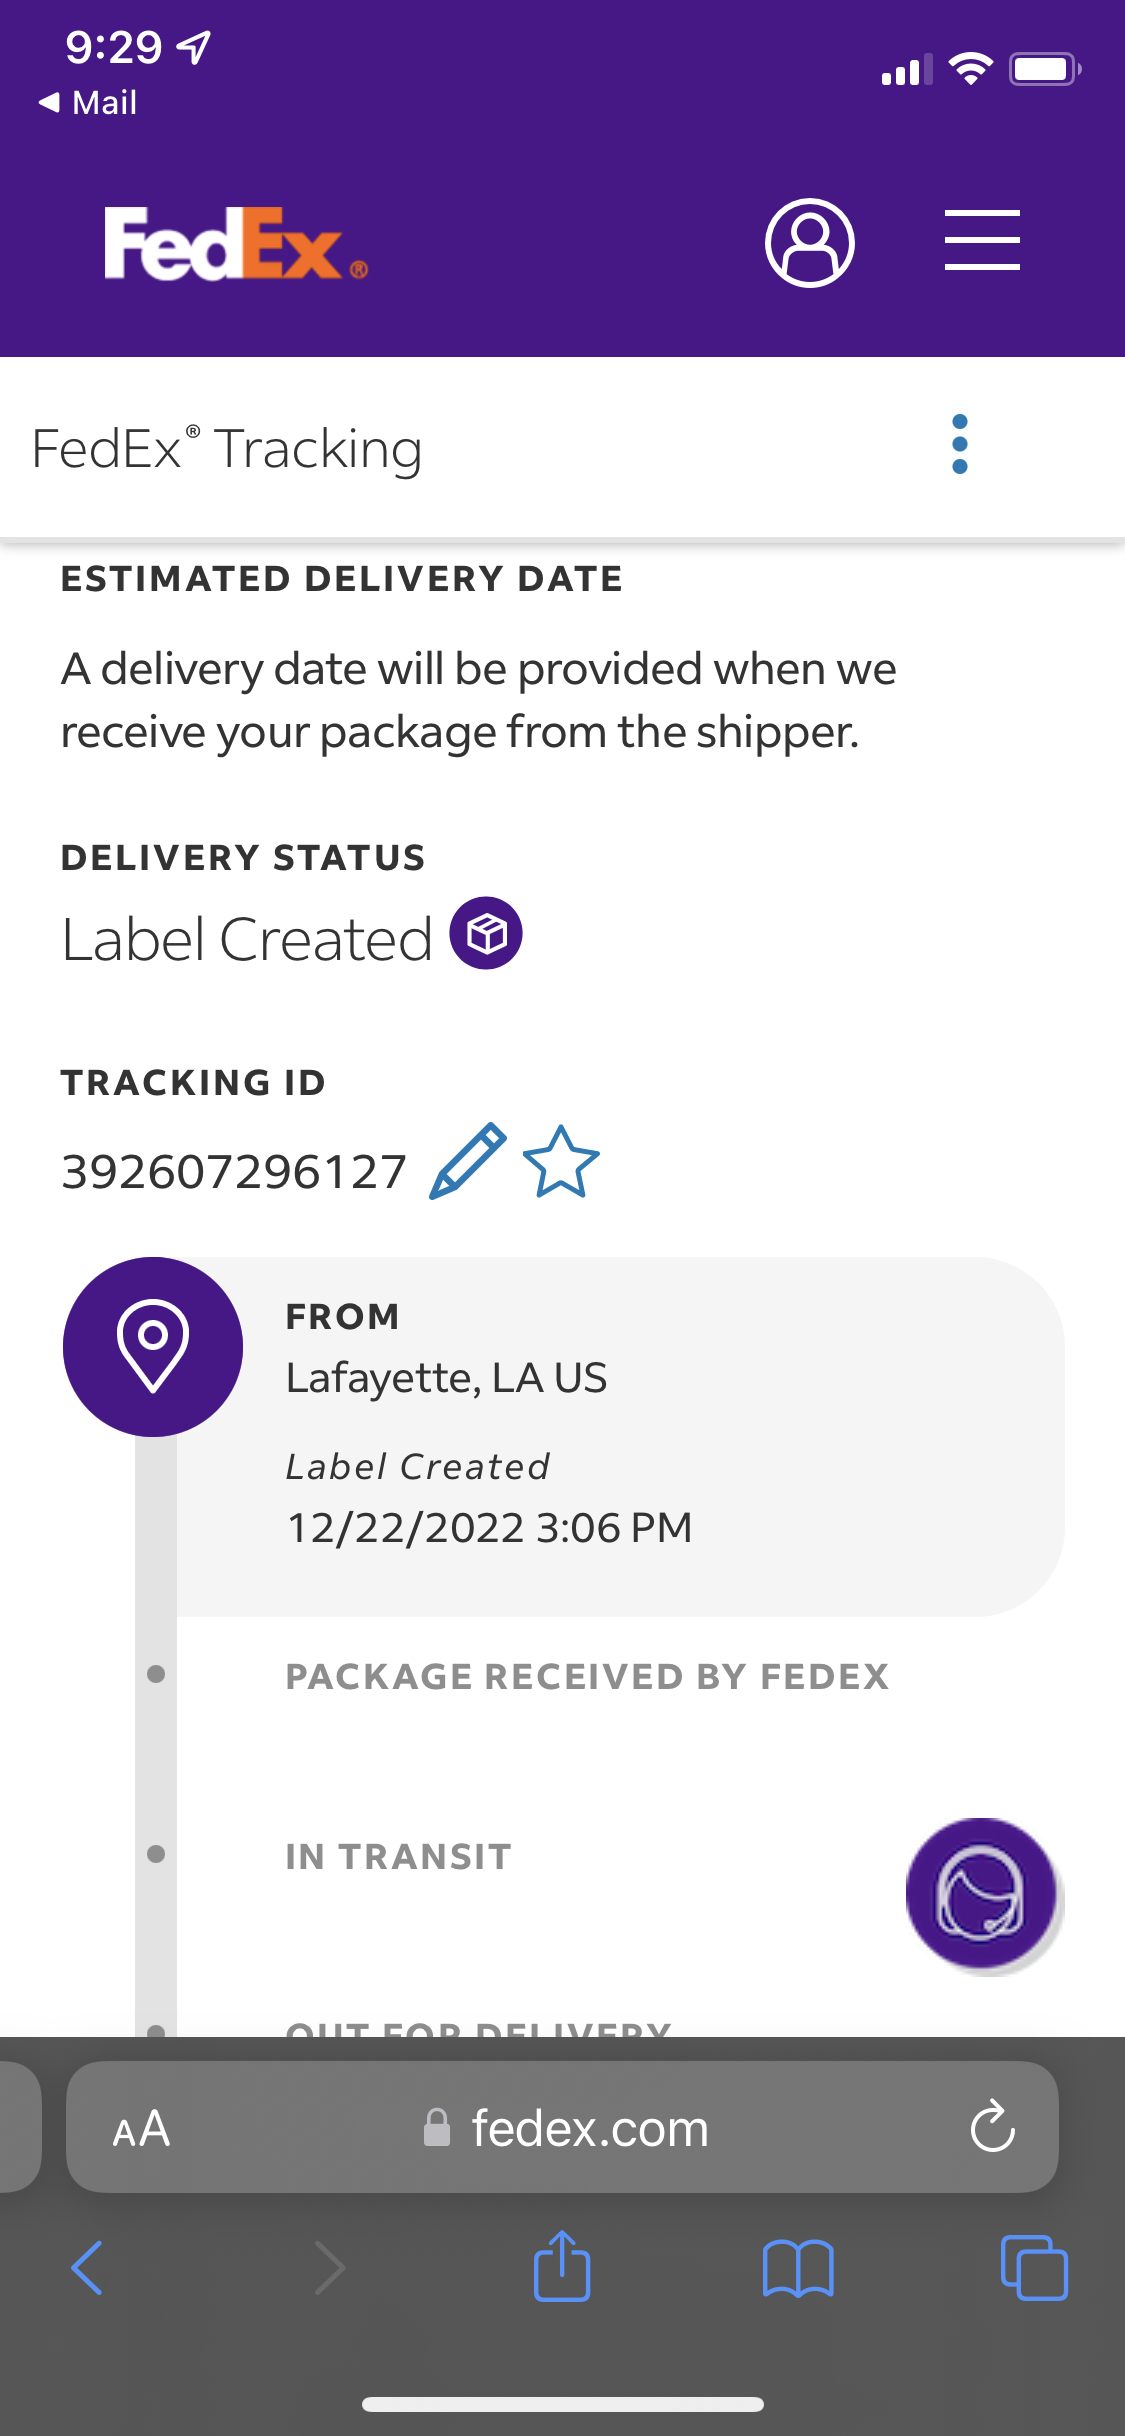Screen dimensions: 1125x2436
Task: Reload the page
Action: [x=992, y=2127]
